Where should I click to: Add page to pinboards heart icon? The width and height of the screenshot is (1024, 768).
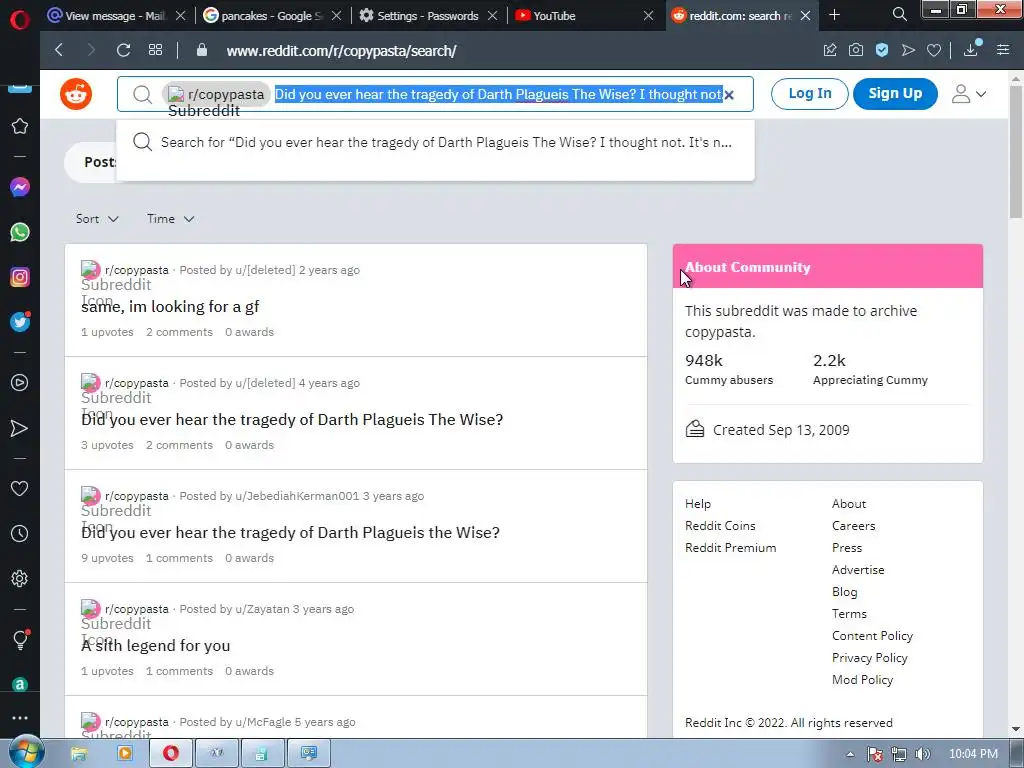pos(934,50)
